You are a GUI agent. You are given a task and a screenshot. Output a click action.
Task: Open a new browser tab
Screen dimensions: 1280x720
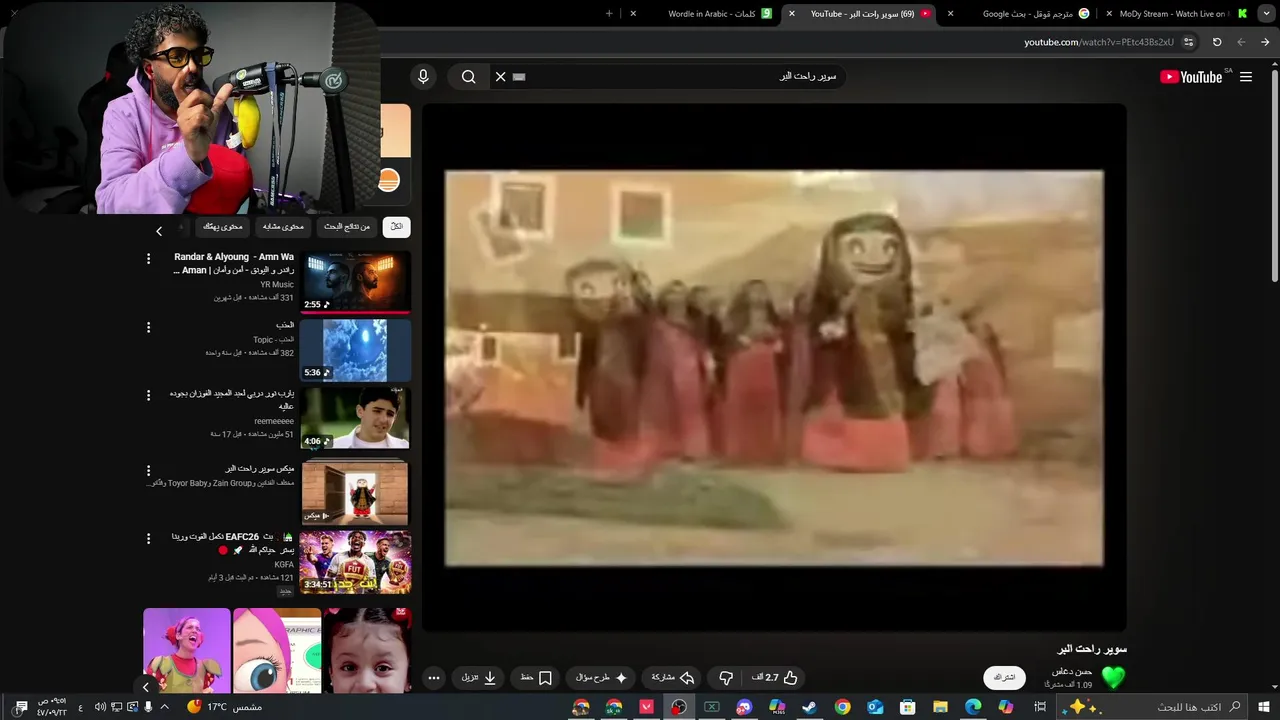(x=609, y=14)
